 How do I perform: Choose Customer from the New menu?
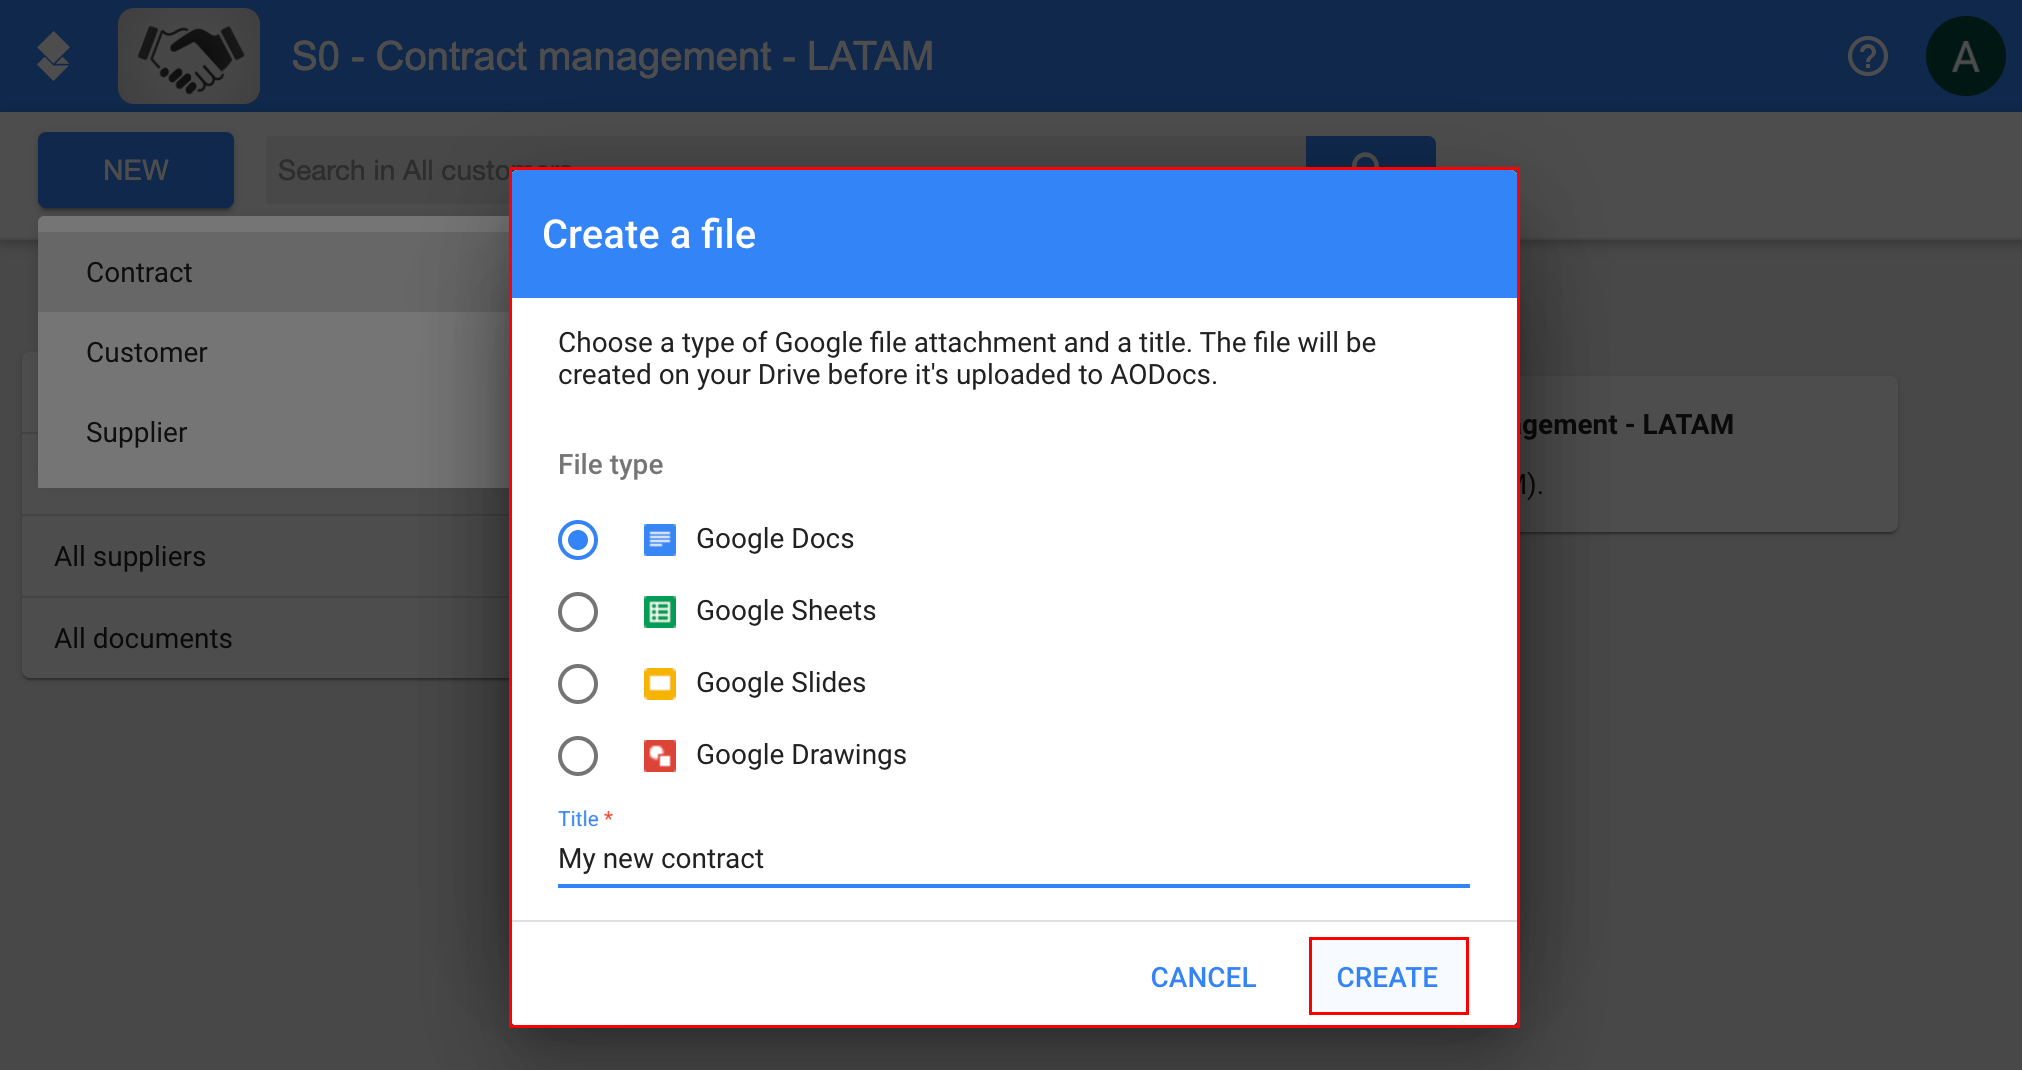coord(274,352)
